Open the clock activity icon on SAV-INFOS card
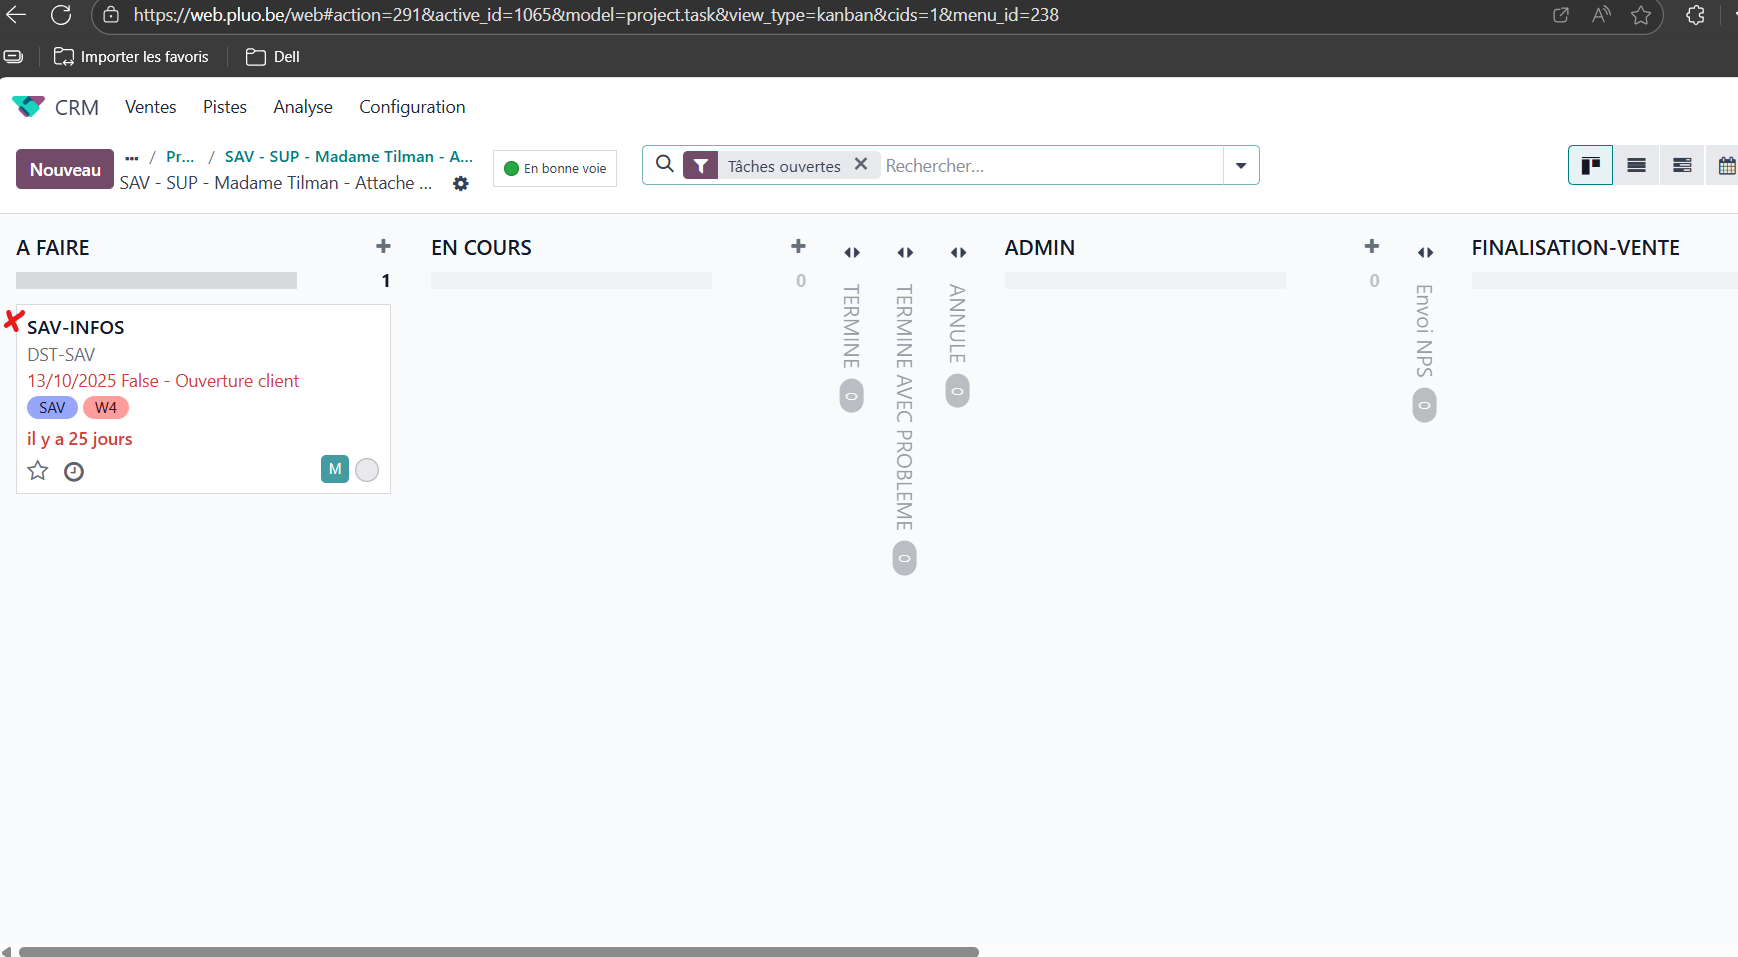Image resolution: width=1738 pixels, height=957 pixels. [x=74, y=472]
